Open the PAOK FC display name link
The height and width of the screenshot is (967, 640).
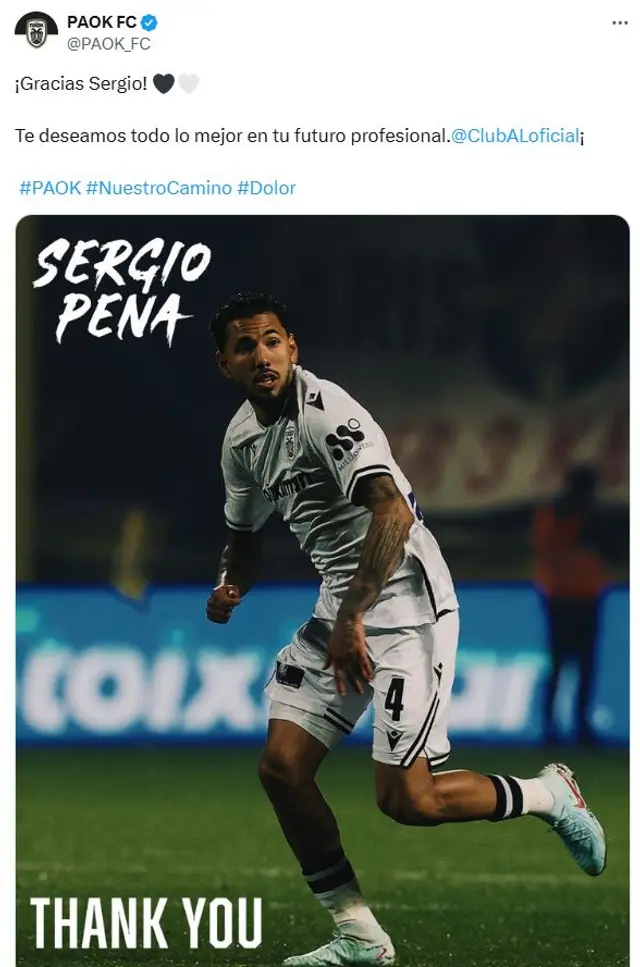[x=102, y=22]
